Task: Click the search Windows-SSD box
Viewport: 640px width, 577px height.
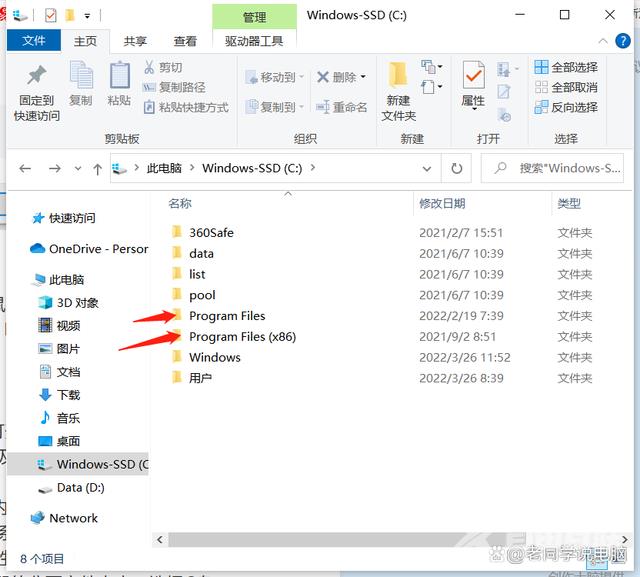Action: [x=552, y=168]
